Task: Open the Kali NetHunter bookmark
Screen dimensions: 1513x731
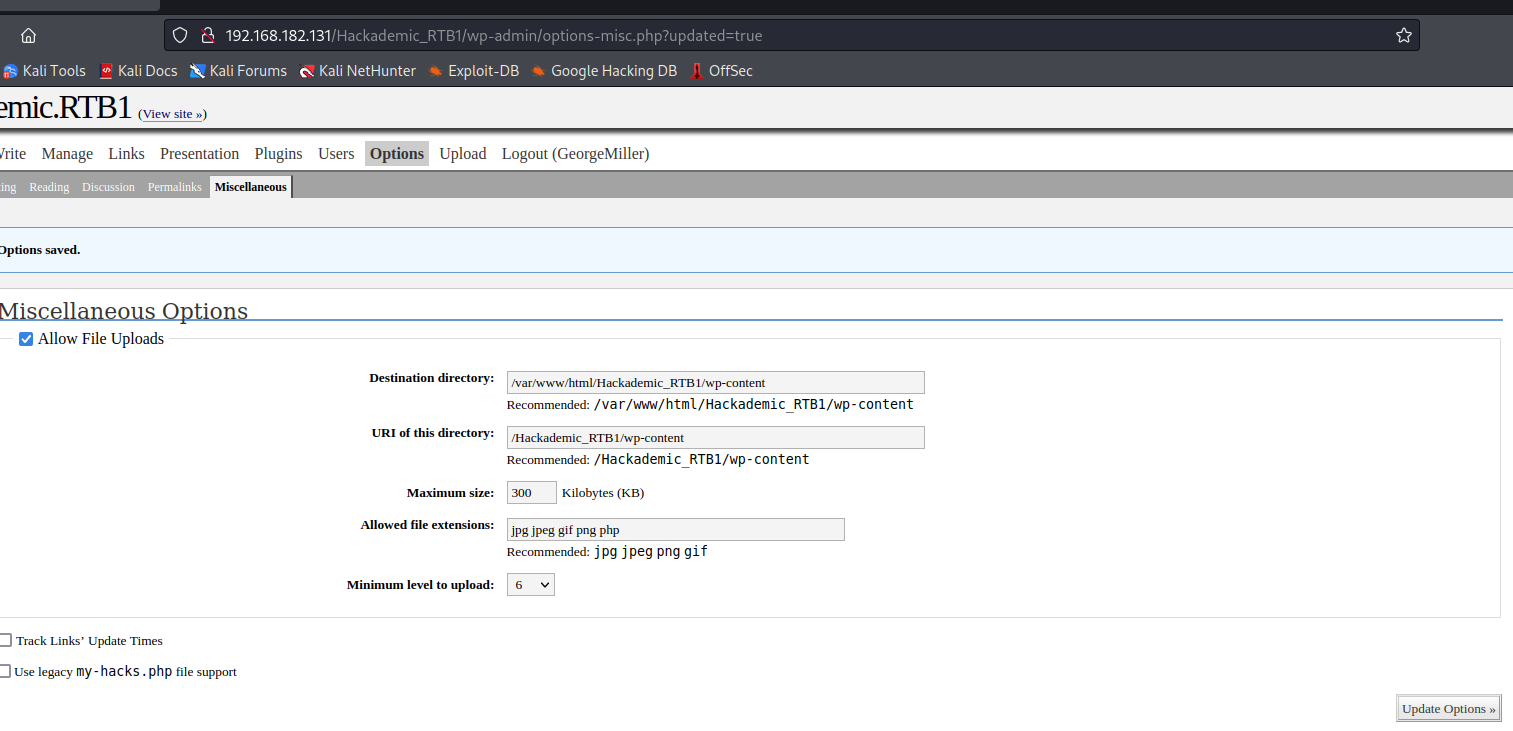Action: point(358,71)
